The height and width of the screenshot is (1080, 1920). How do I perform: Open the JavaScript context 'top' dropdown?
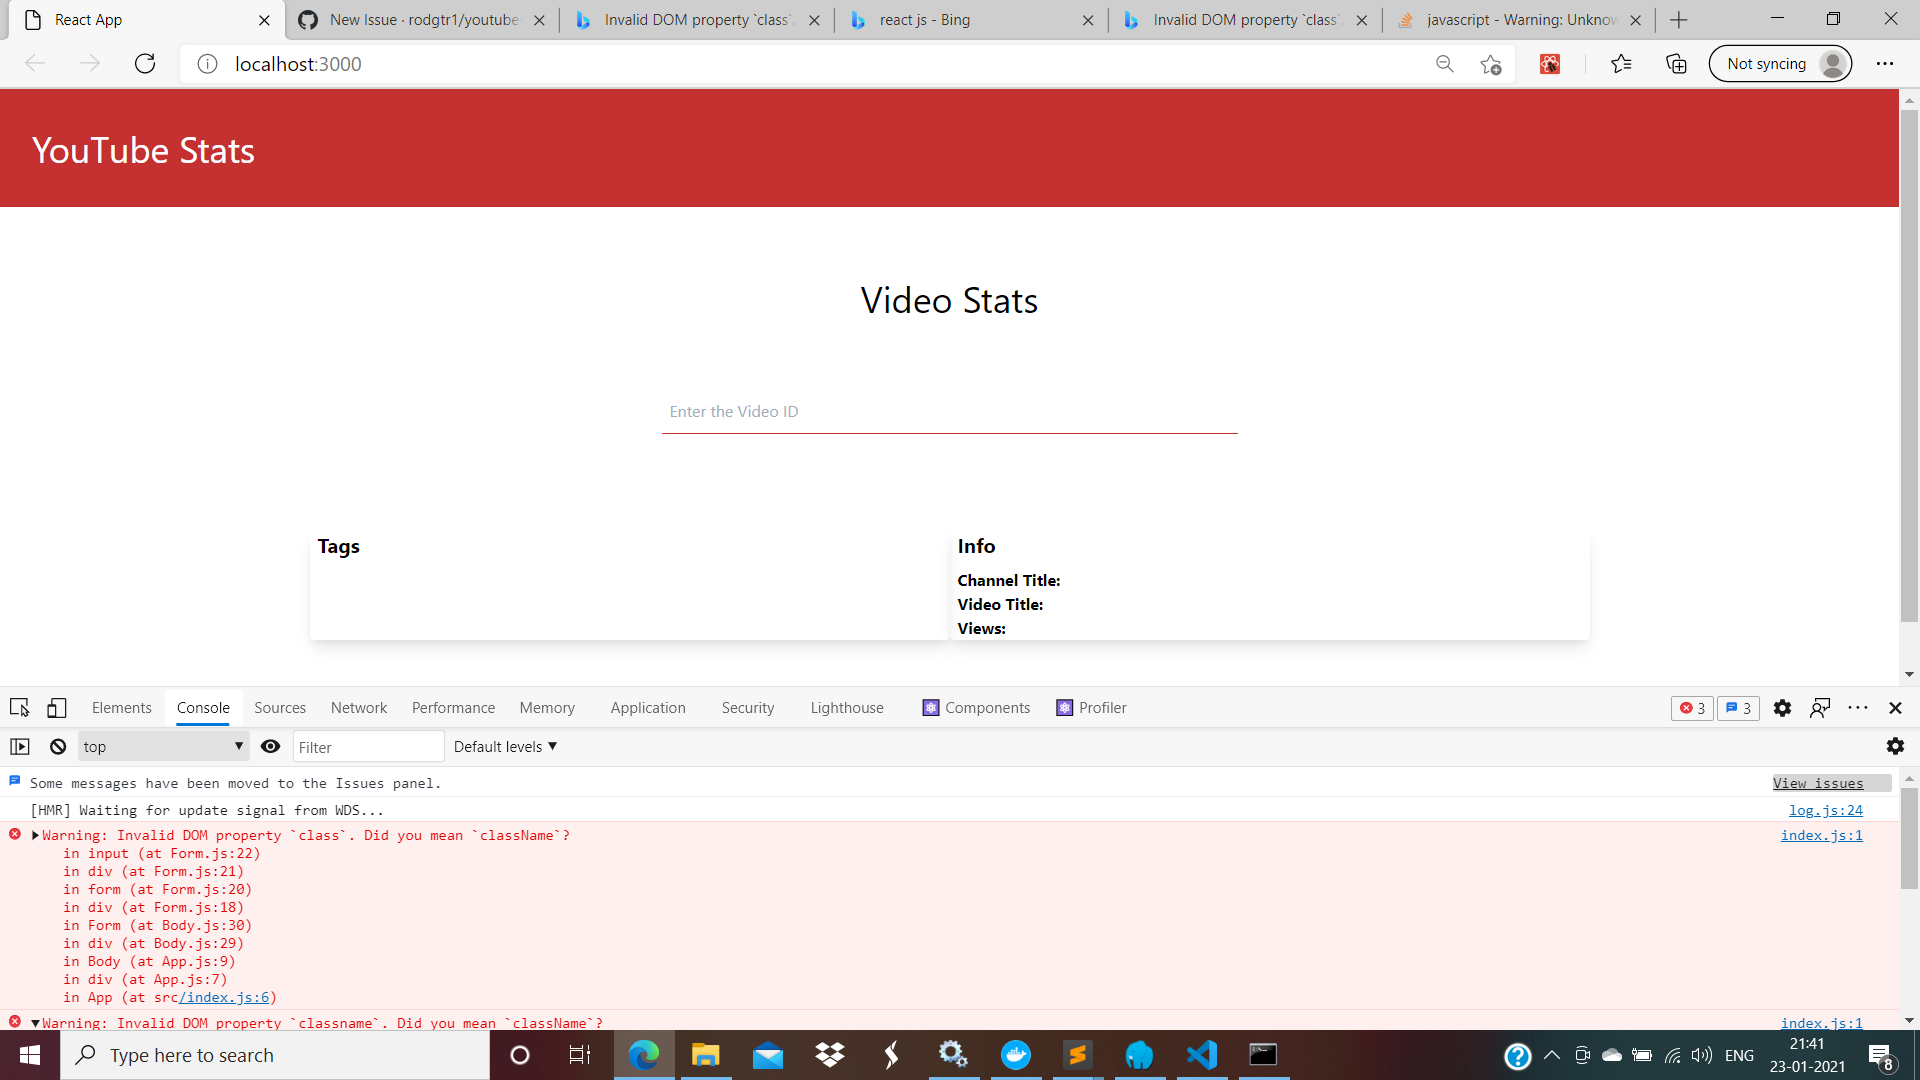click(x=163, y=746)
